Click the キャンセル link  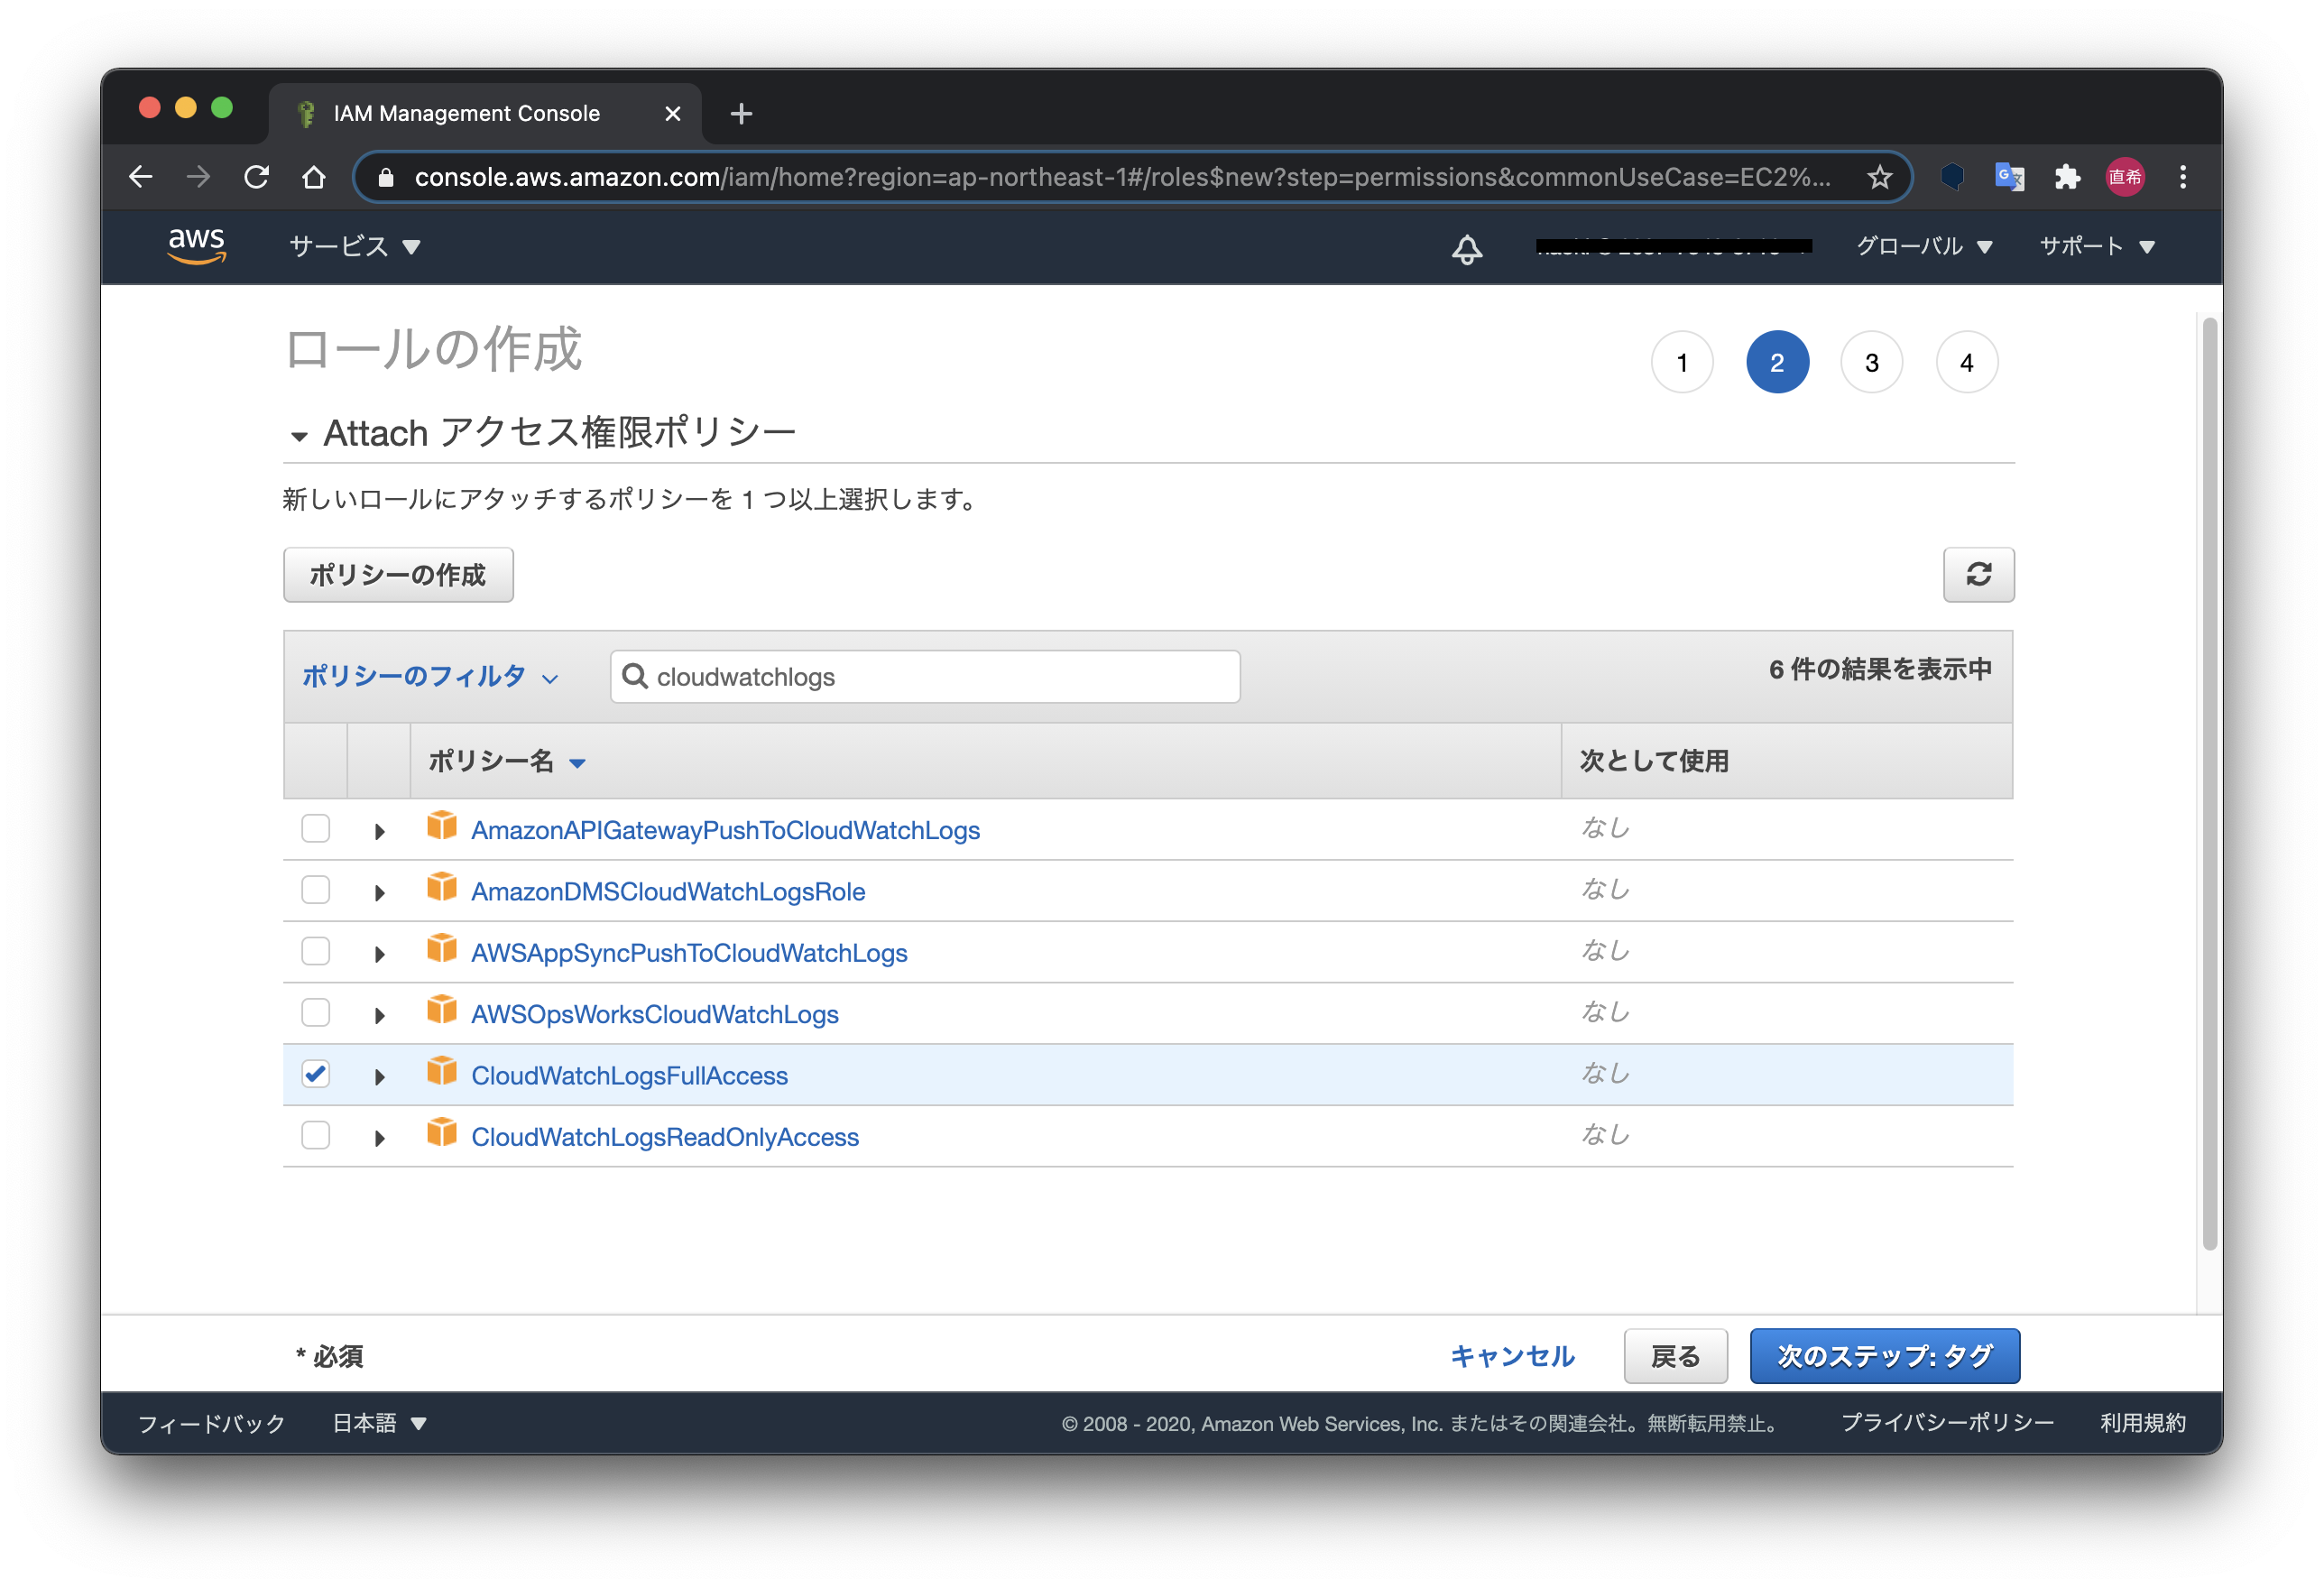(x=1512, y=1356)
